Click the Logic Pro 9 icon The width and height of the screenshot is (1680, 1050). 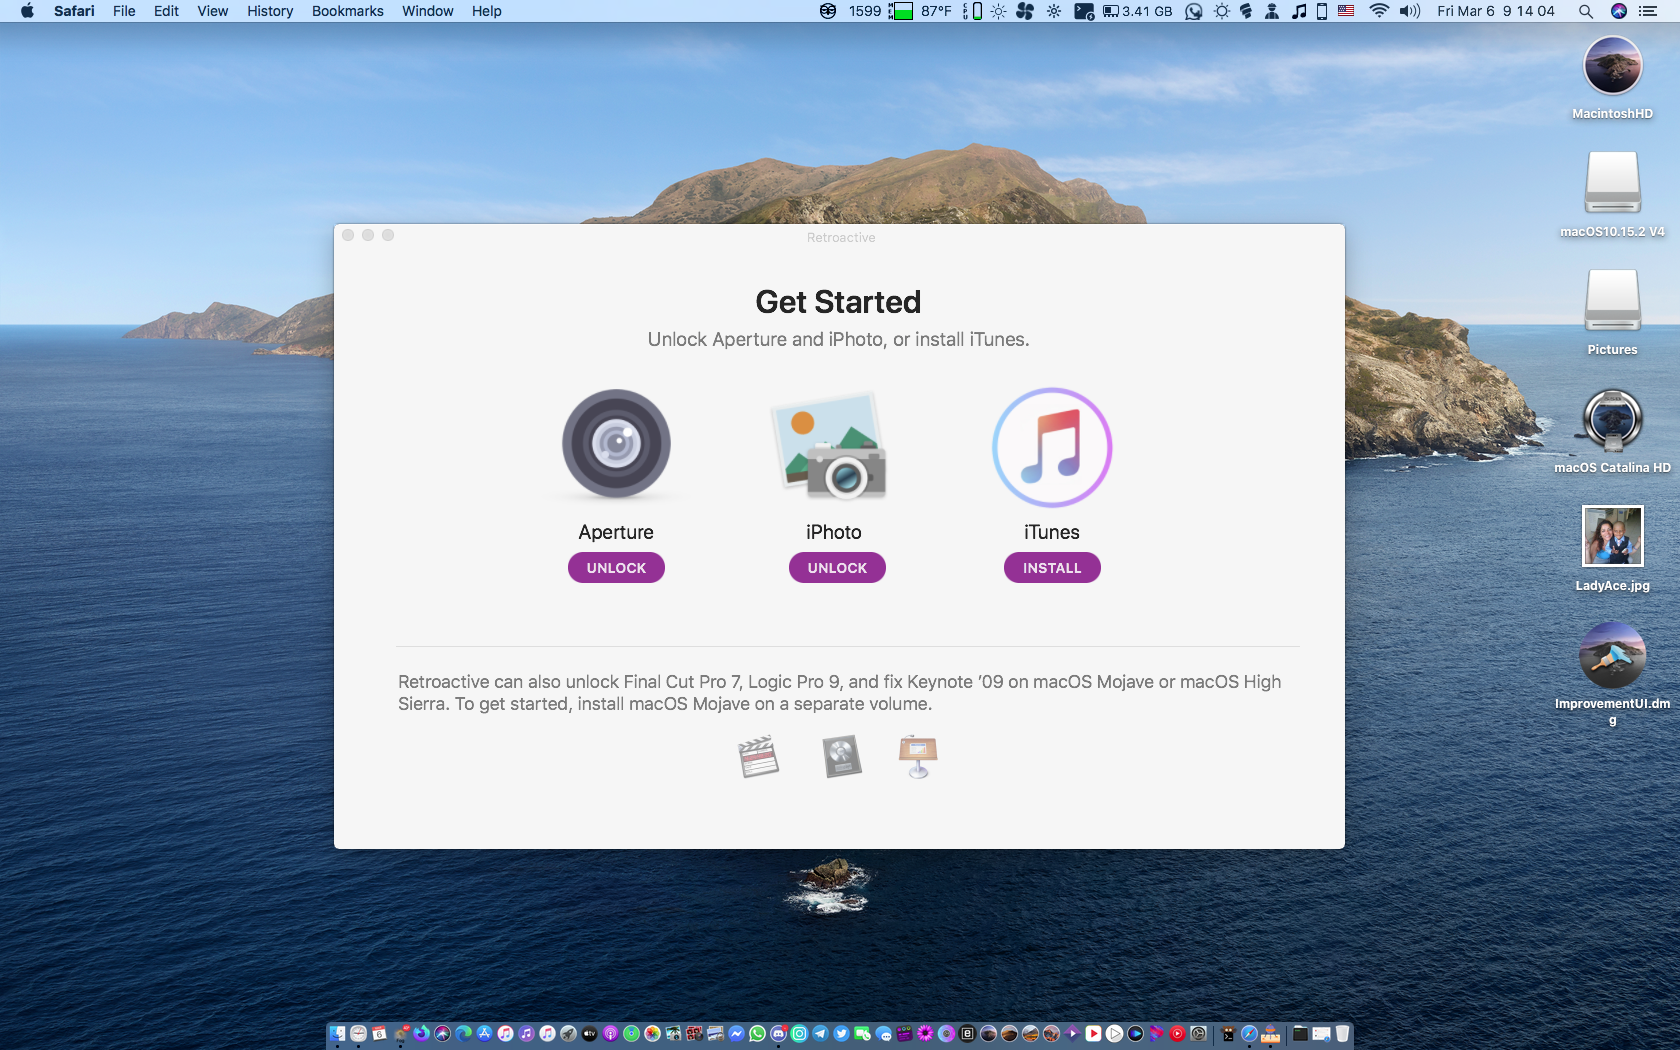(x=842, y=756)
